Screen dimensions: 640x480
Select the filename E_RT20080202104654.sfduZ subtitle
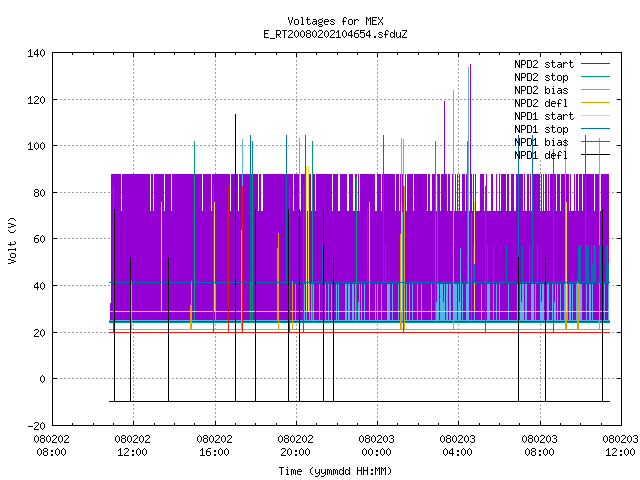point(335,34)
